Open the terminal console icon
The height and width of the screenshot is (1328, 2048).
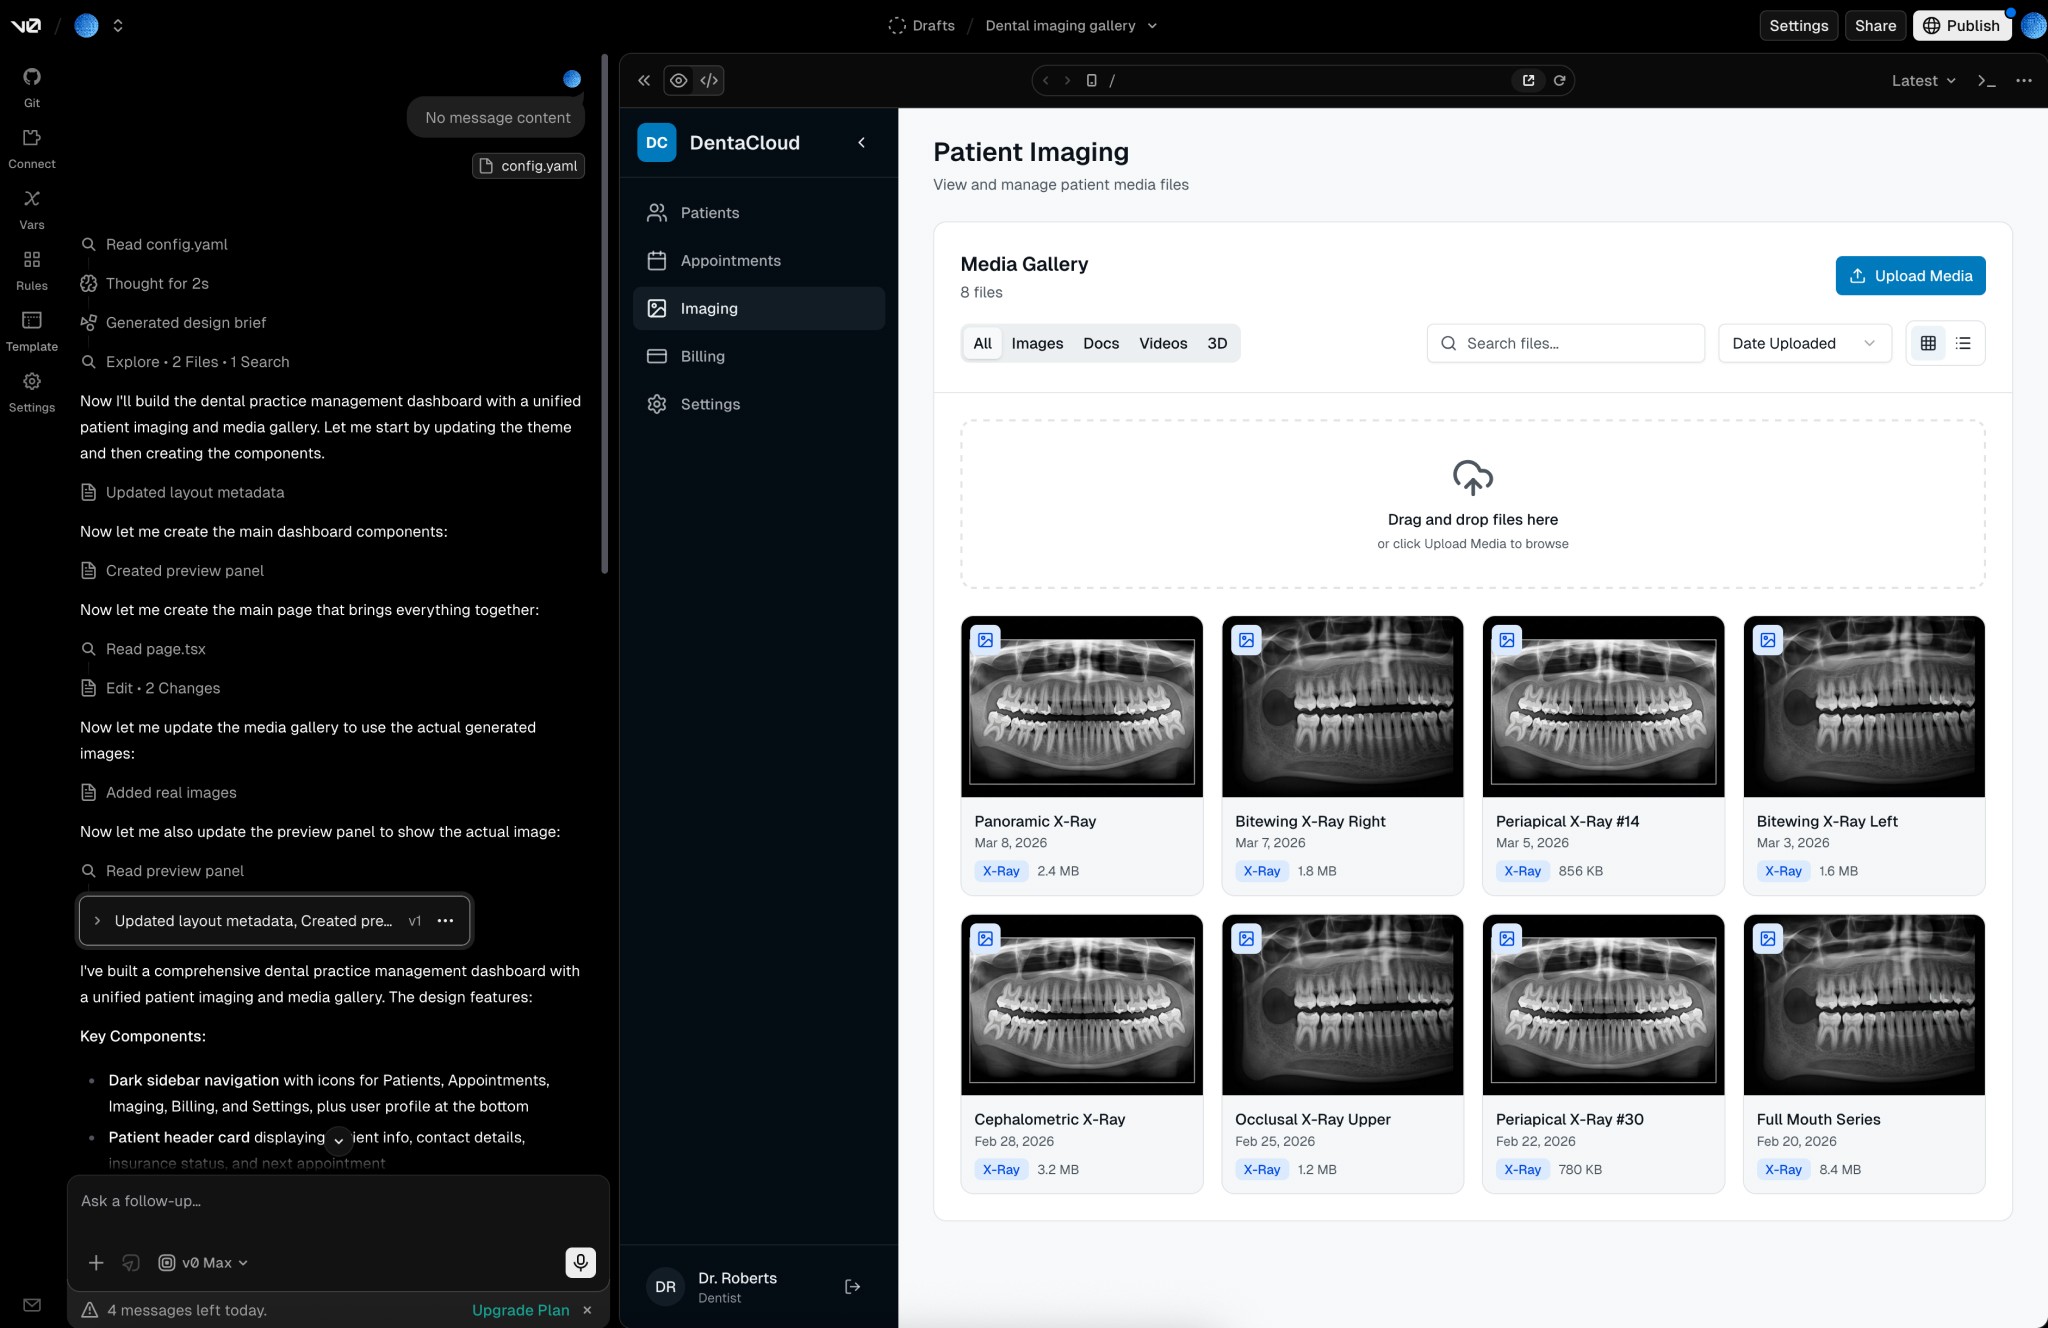point(1986,80)
